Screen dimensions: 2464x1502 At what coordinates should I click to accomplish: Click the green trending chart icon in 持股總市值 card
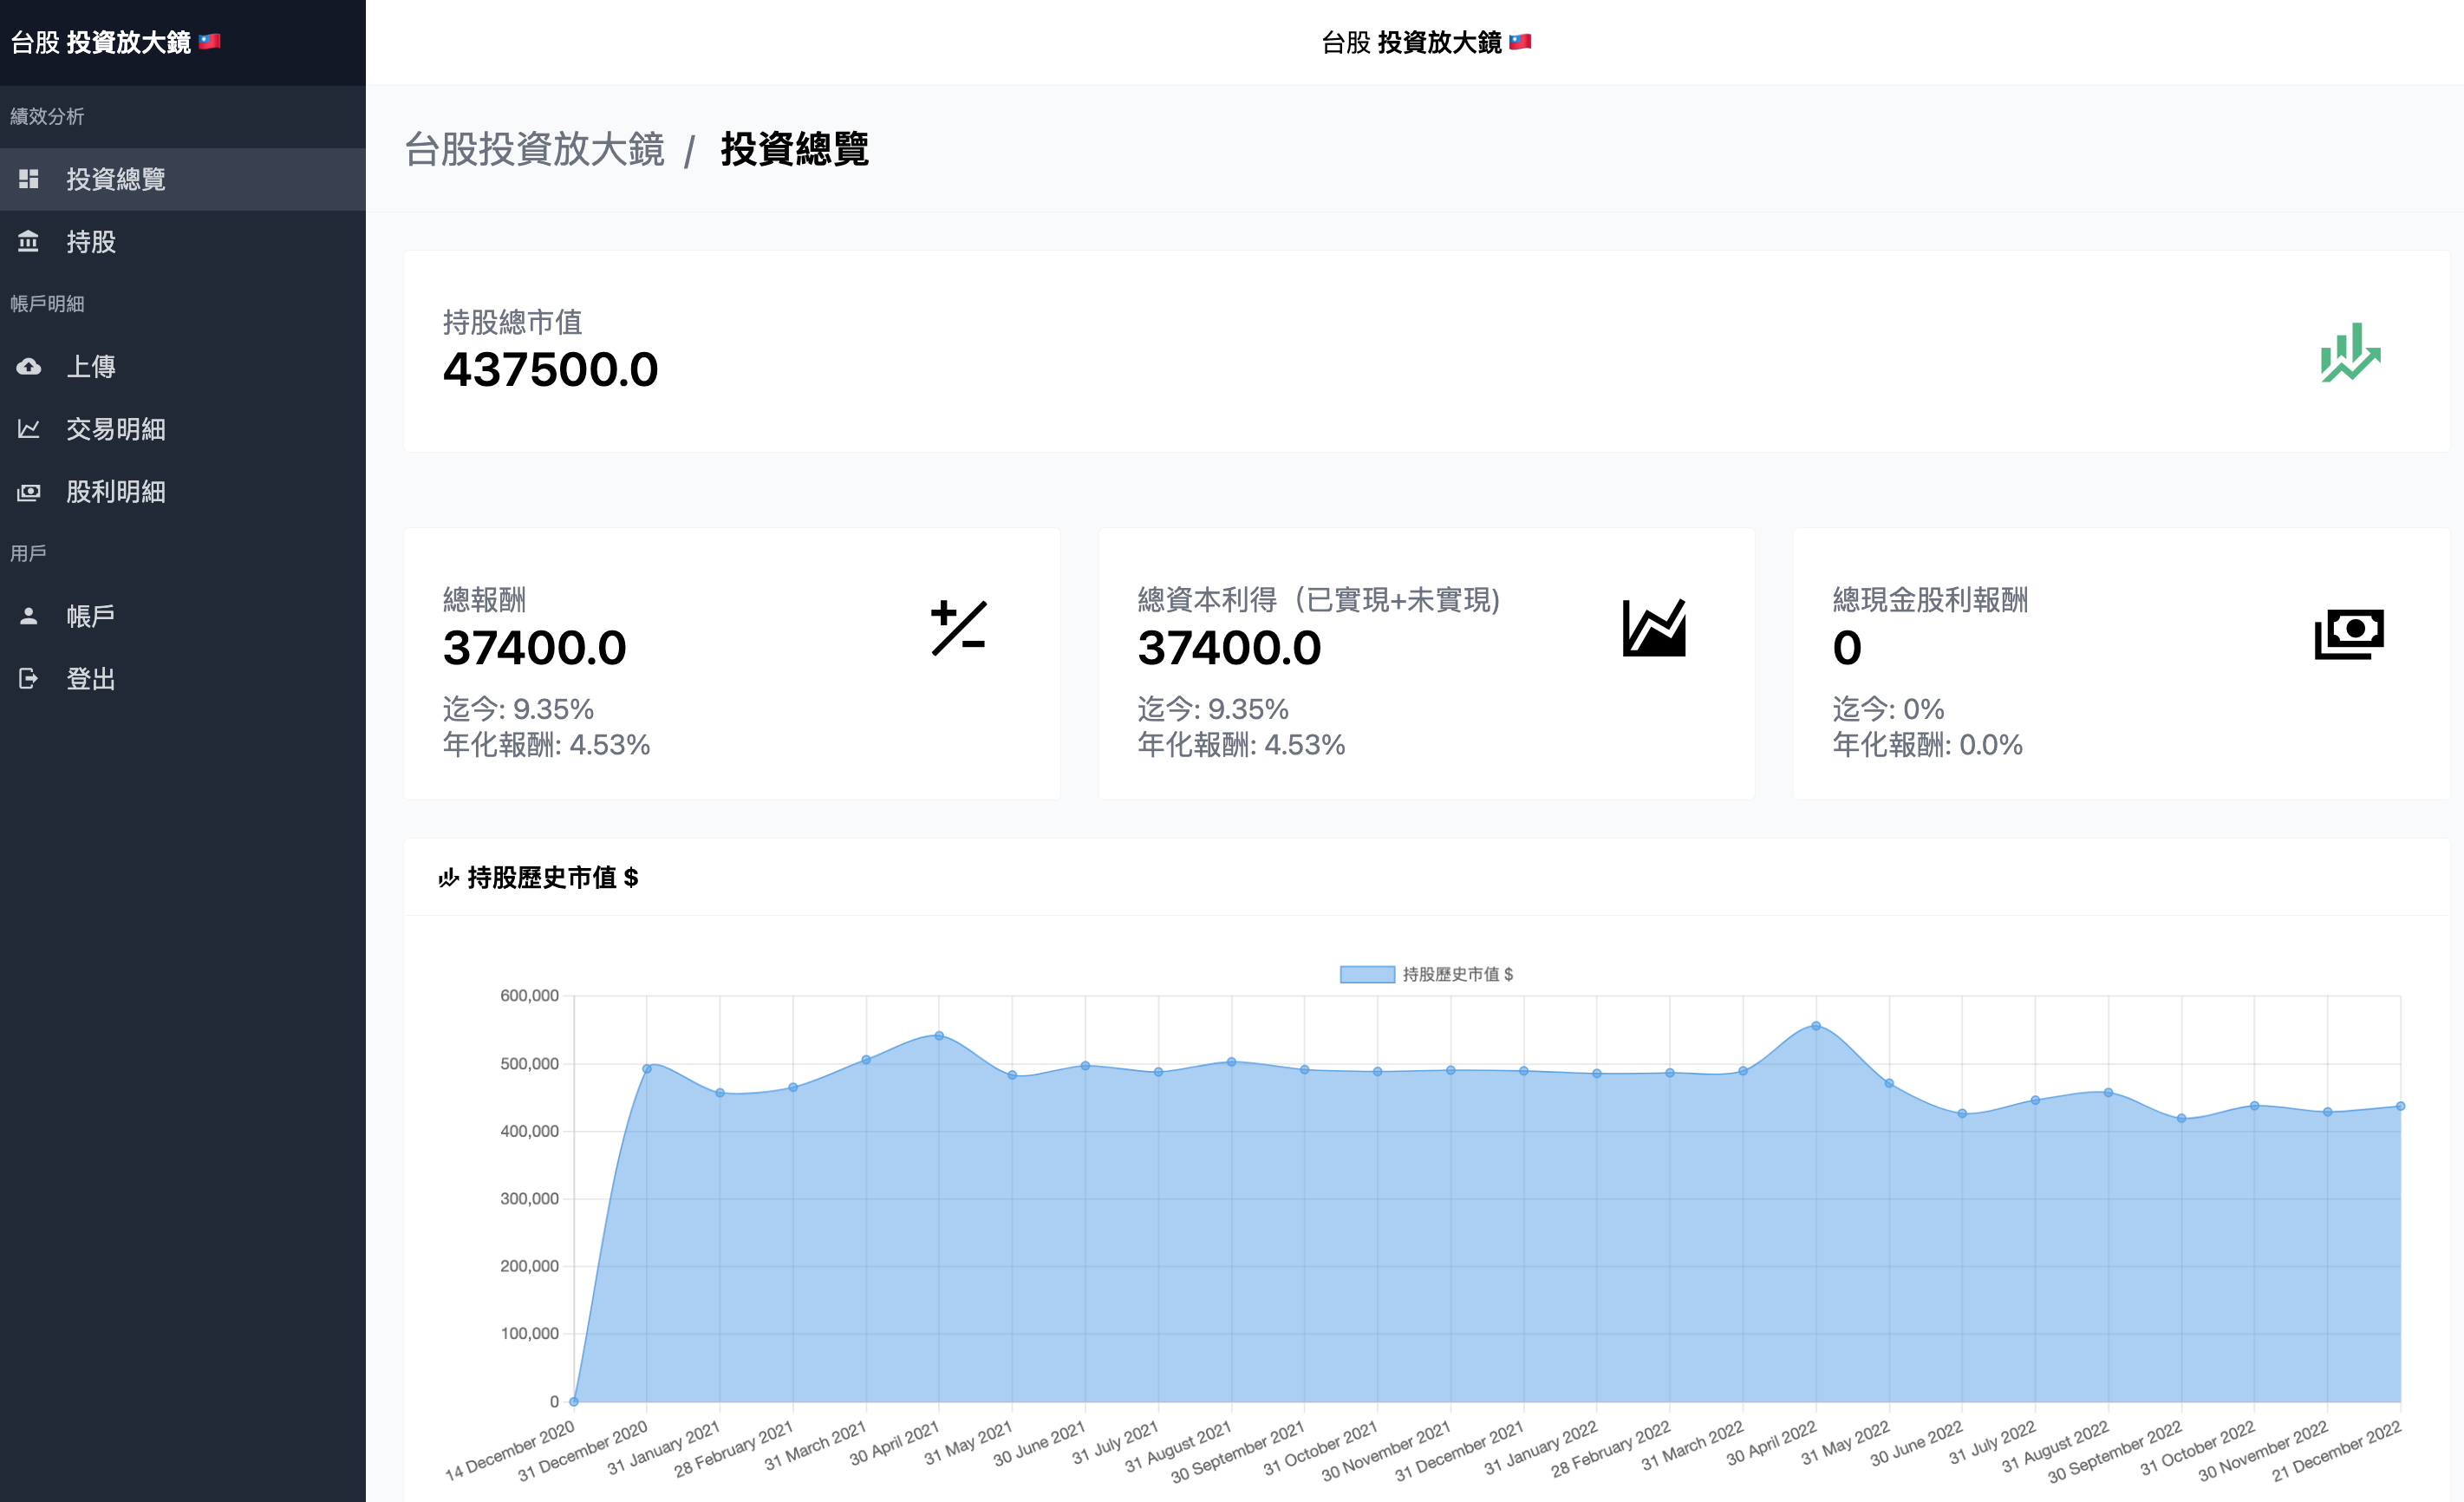click(2350, 352)
